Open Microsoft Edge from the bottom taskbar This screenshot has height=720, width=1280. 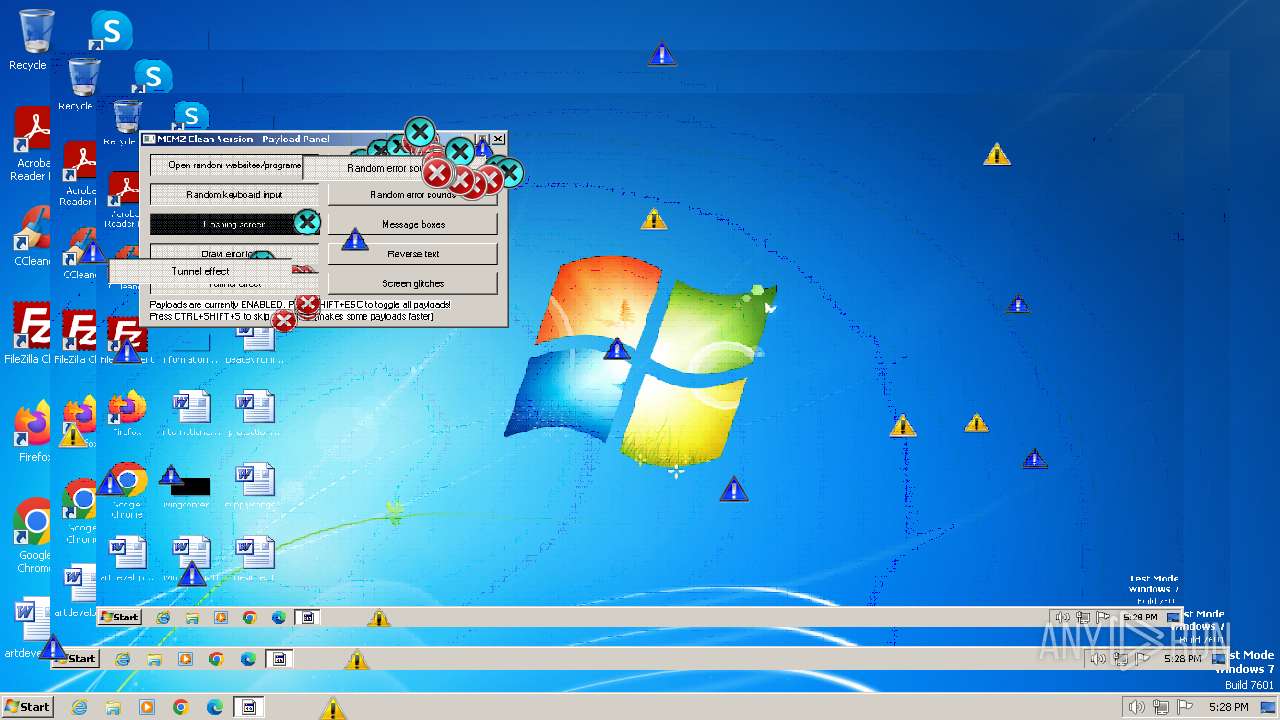pyautogui.click(x=215, y=707)
